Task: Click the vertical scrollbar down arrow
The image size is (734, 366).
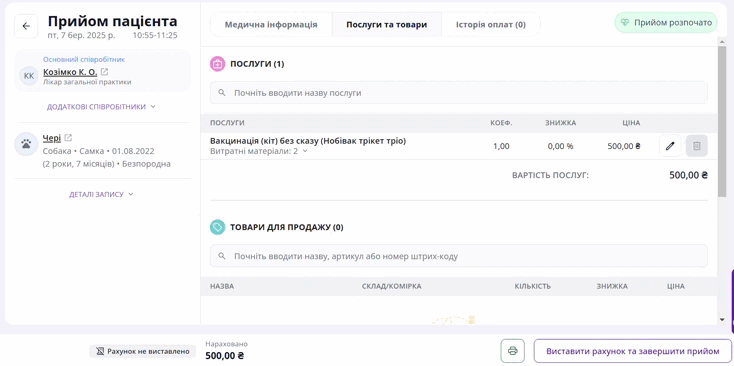Action: [x=722, y=320]
